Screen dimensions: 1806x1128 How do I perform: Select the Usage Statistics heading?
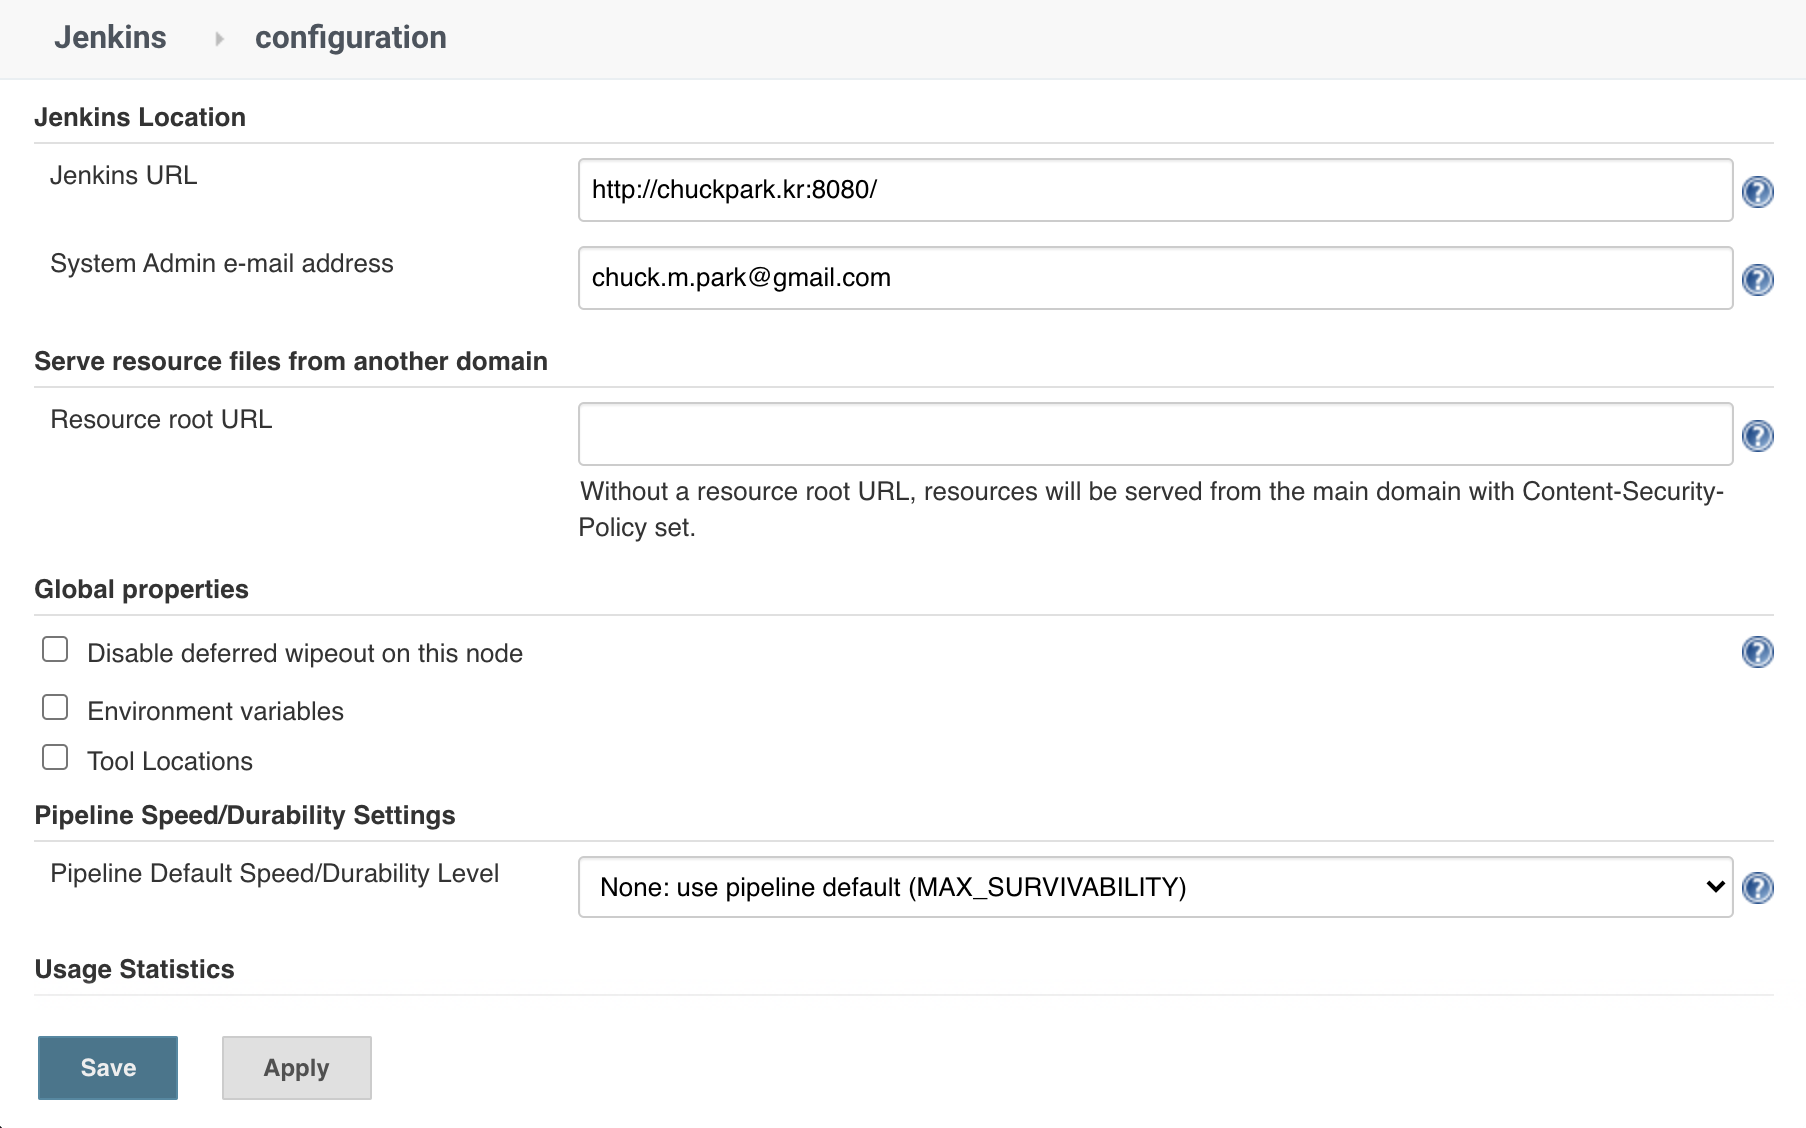[x=134, y=969]
